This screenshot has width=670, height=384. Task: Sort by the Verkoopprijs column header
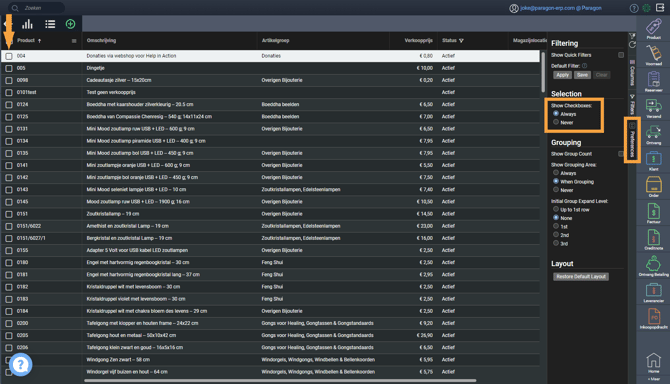418,41
